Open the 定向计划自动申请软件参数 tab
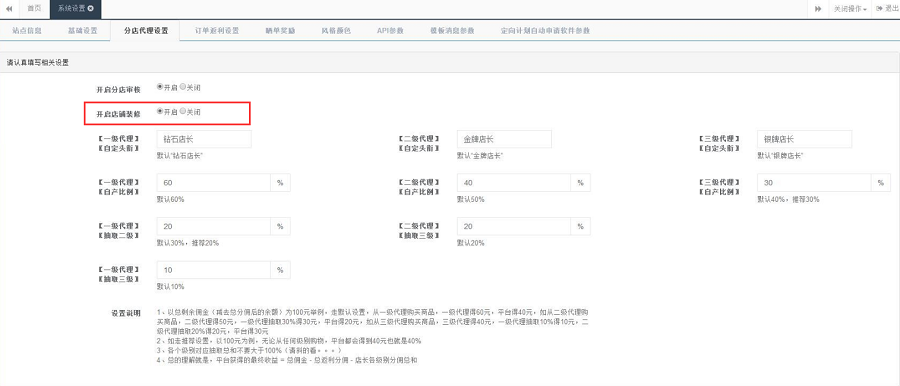This screenshot has width=900, height=386. (x=545, y=30)
